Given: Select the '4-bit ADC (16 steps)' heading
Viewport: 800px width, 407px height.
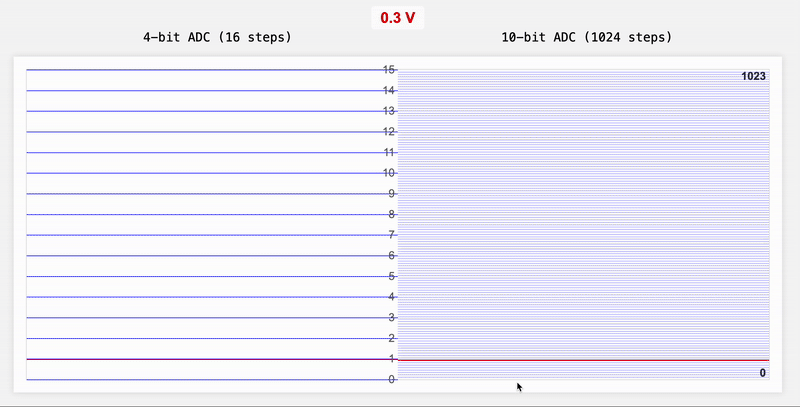Looking at the screenshot, I should click(x=217, y=37).
